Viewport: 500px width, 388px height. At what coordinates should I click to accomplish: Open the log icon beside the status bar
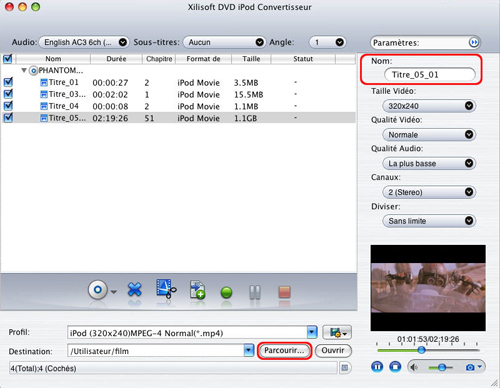(345, 368)
